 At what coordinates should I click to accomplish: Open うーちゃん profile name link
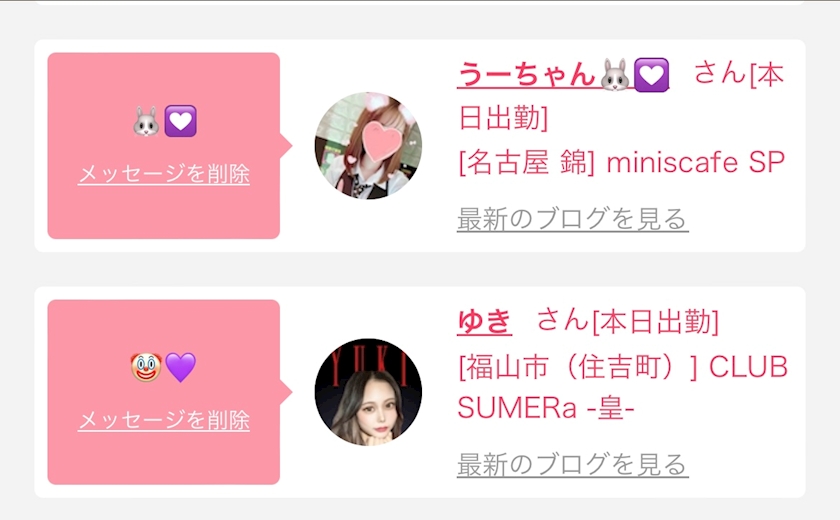click(563, 74)
